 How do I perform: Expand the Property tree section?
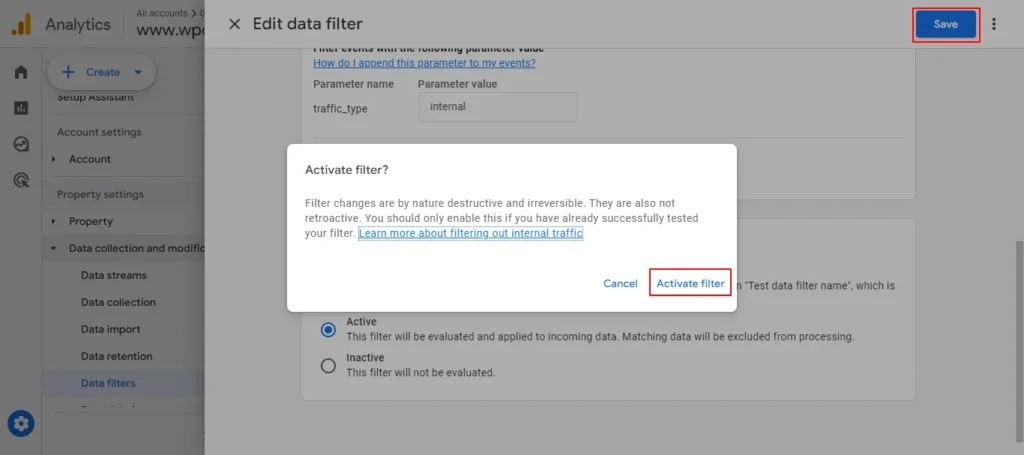click(x=54, y=221)
